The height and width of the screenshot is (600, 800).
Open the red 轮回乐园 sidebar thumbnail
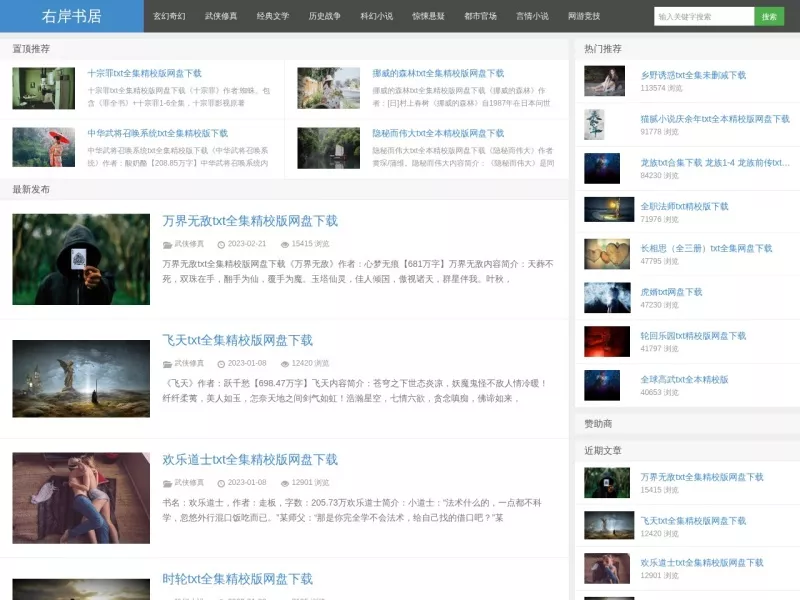(607, 341)
